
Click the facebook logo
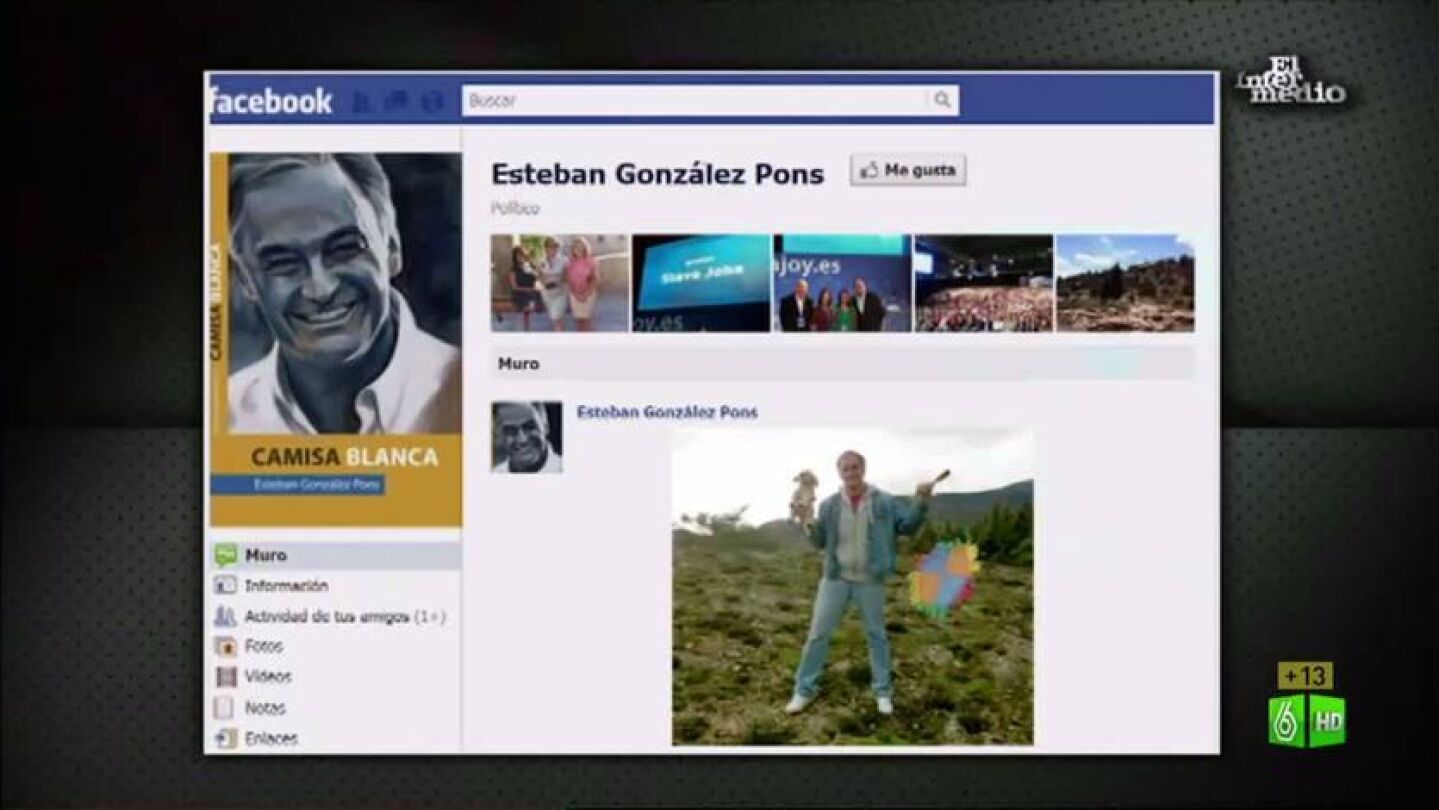270,101
